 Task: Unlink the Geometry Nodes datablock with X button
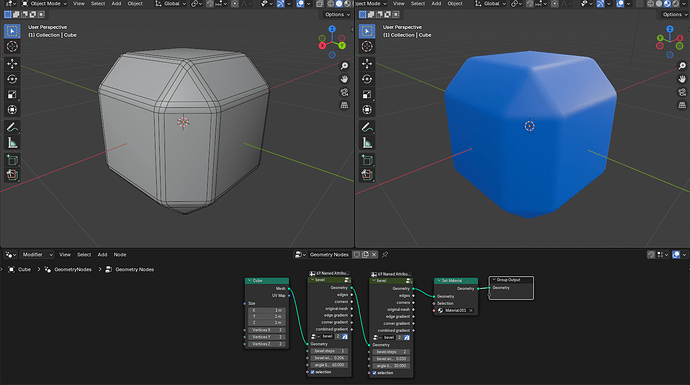click(x=374, y=255)
